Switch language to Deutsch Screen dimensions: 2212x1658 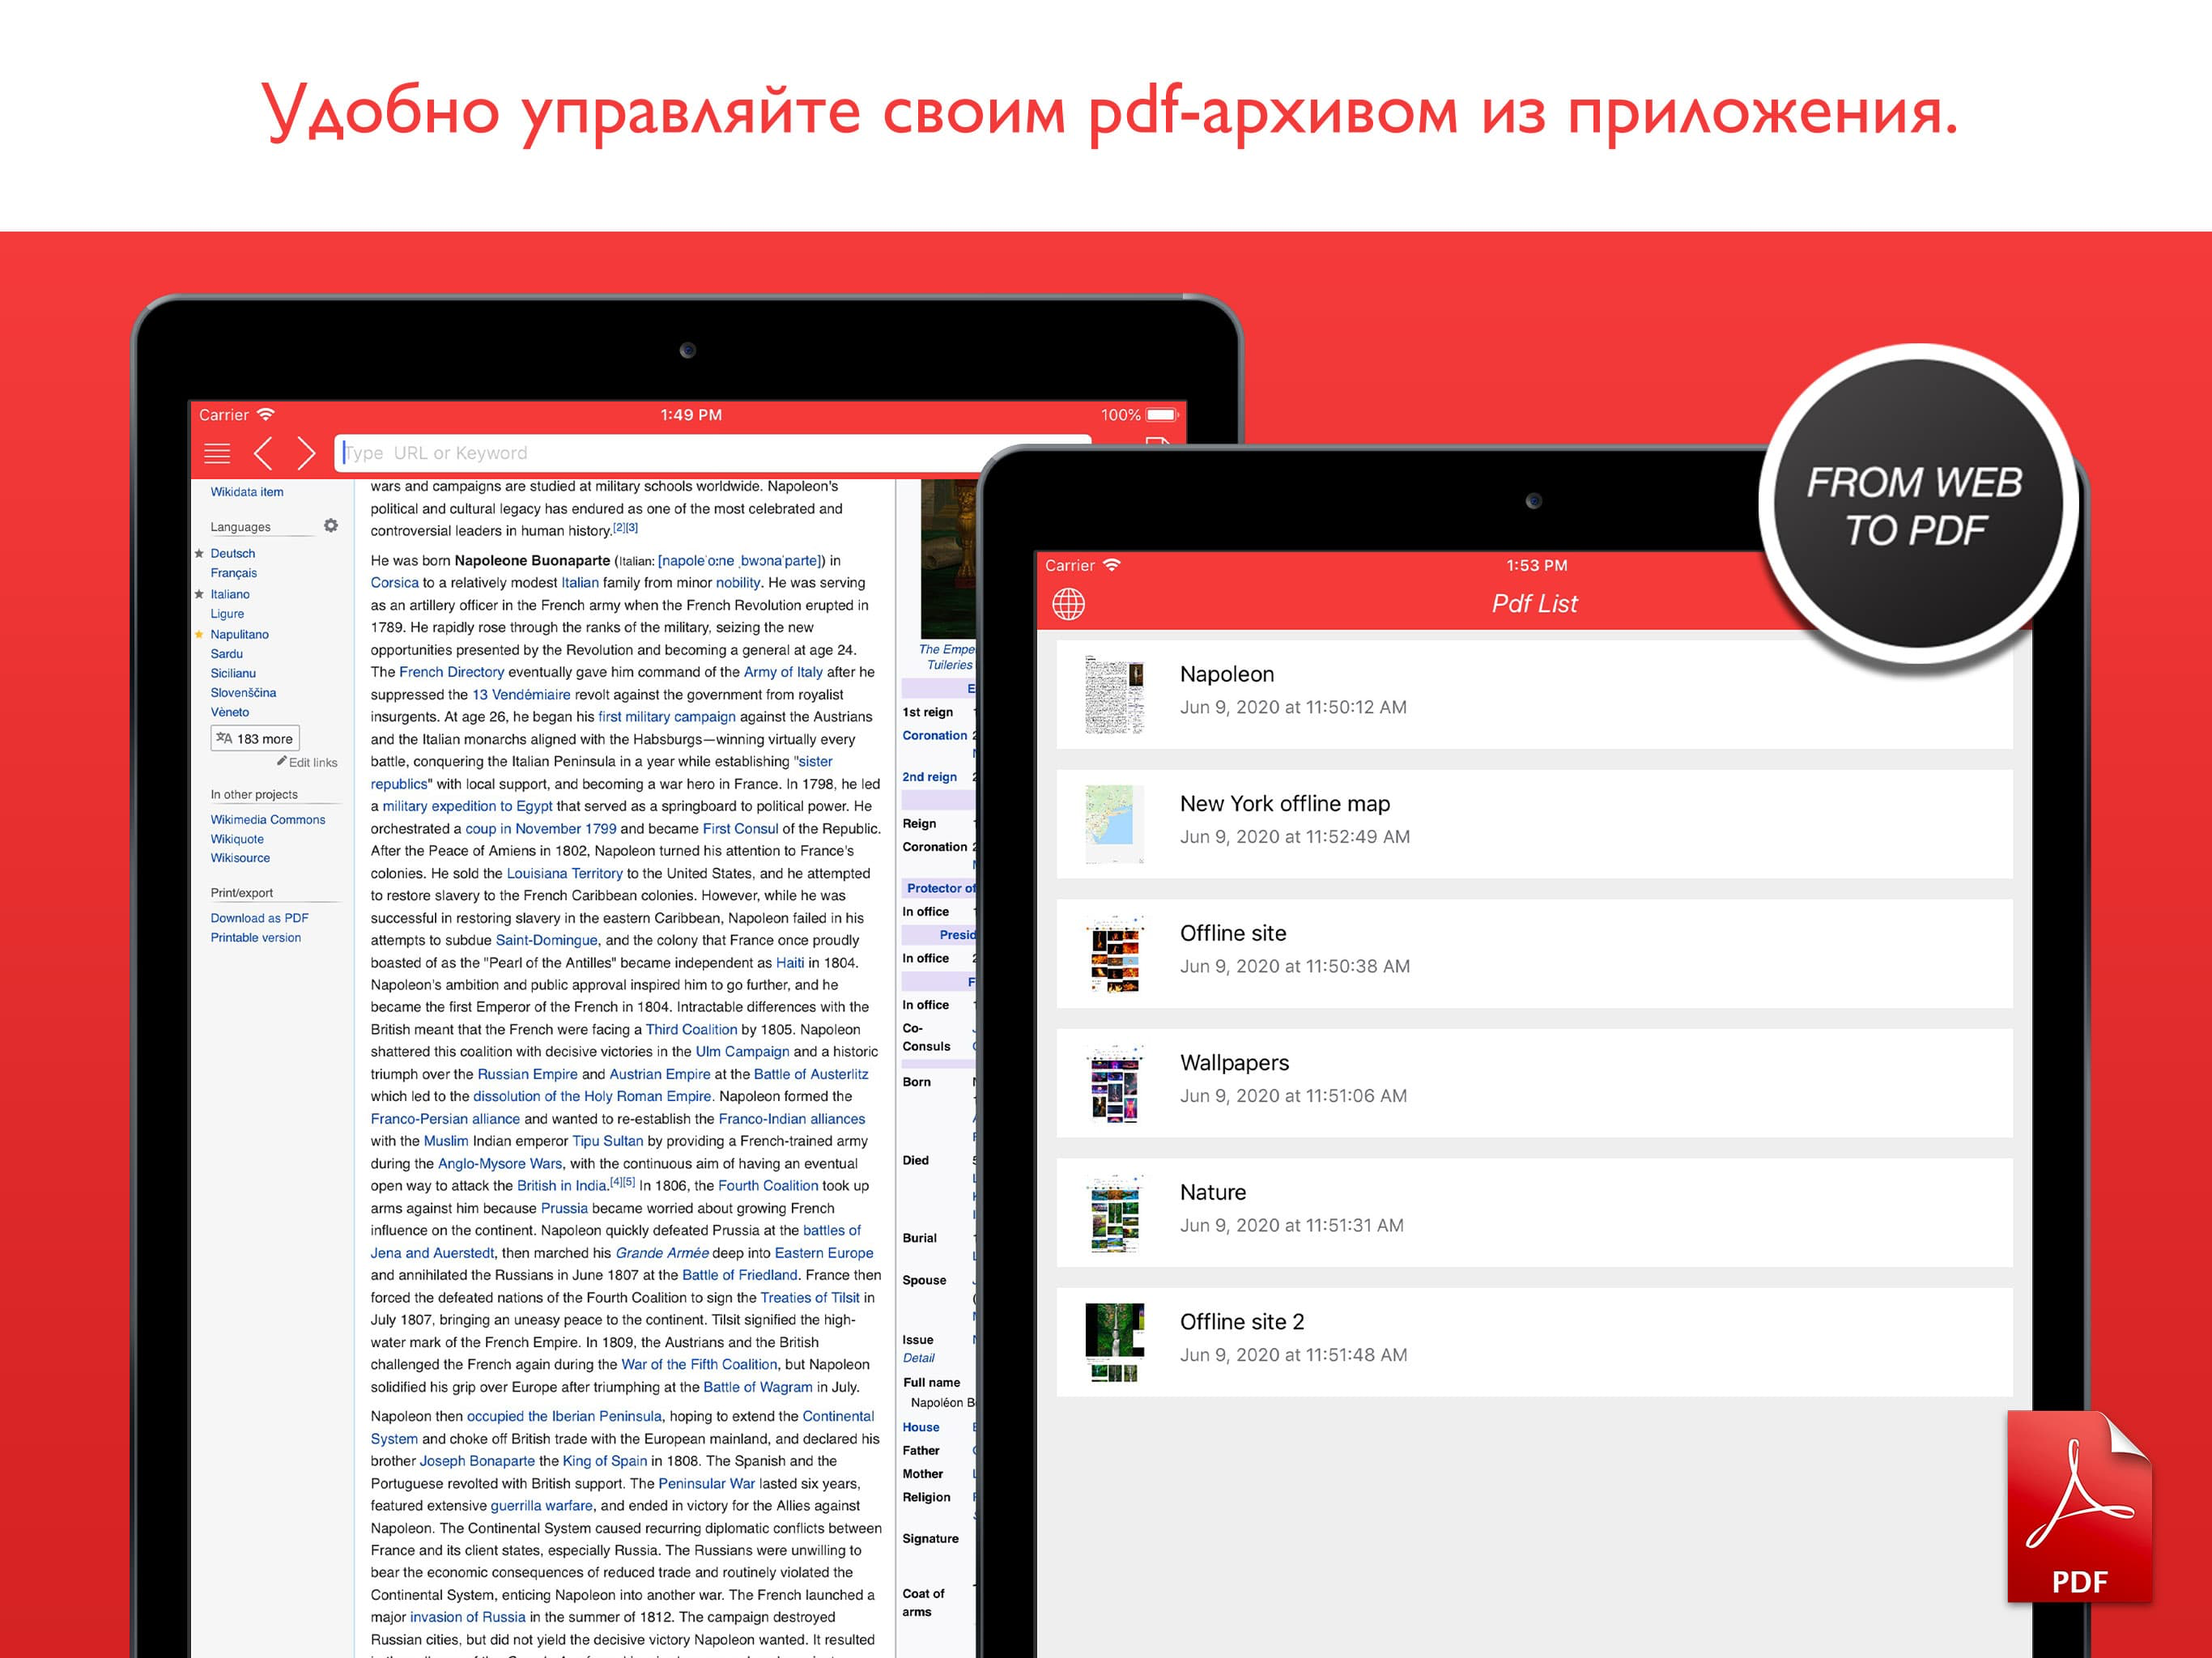click(232, 554)
